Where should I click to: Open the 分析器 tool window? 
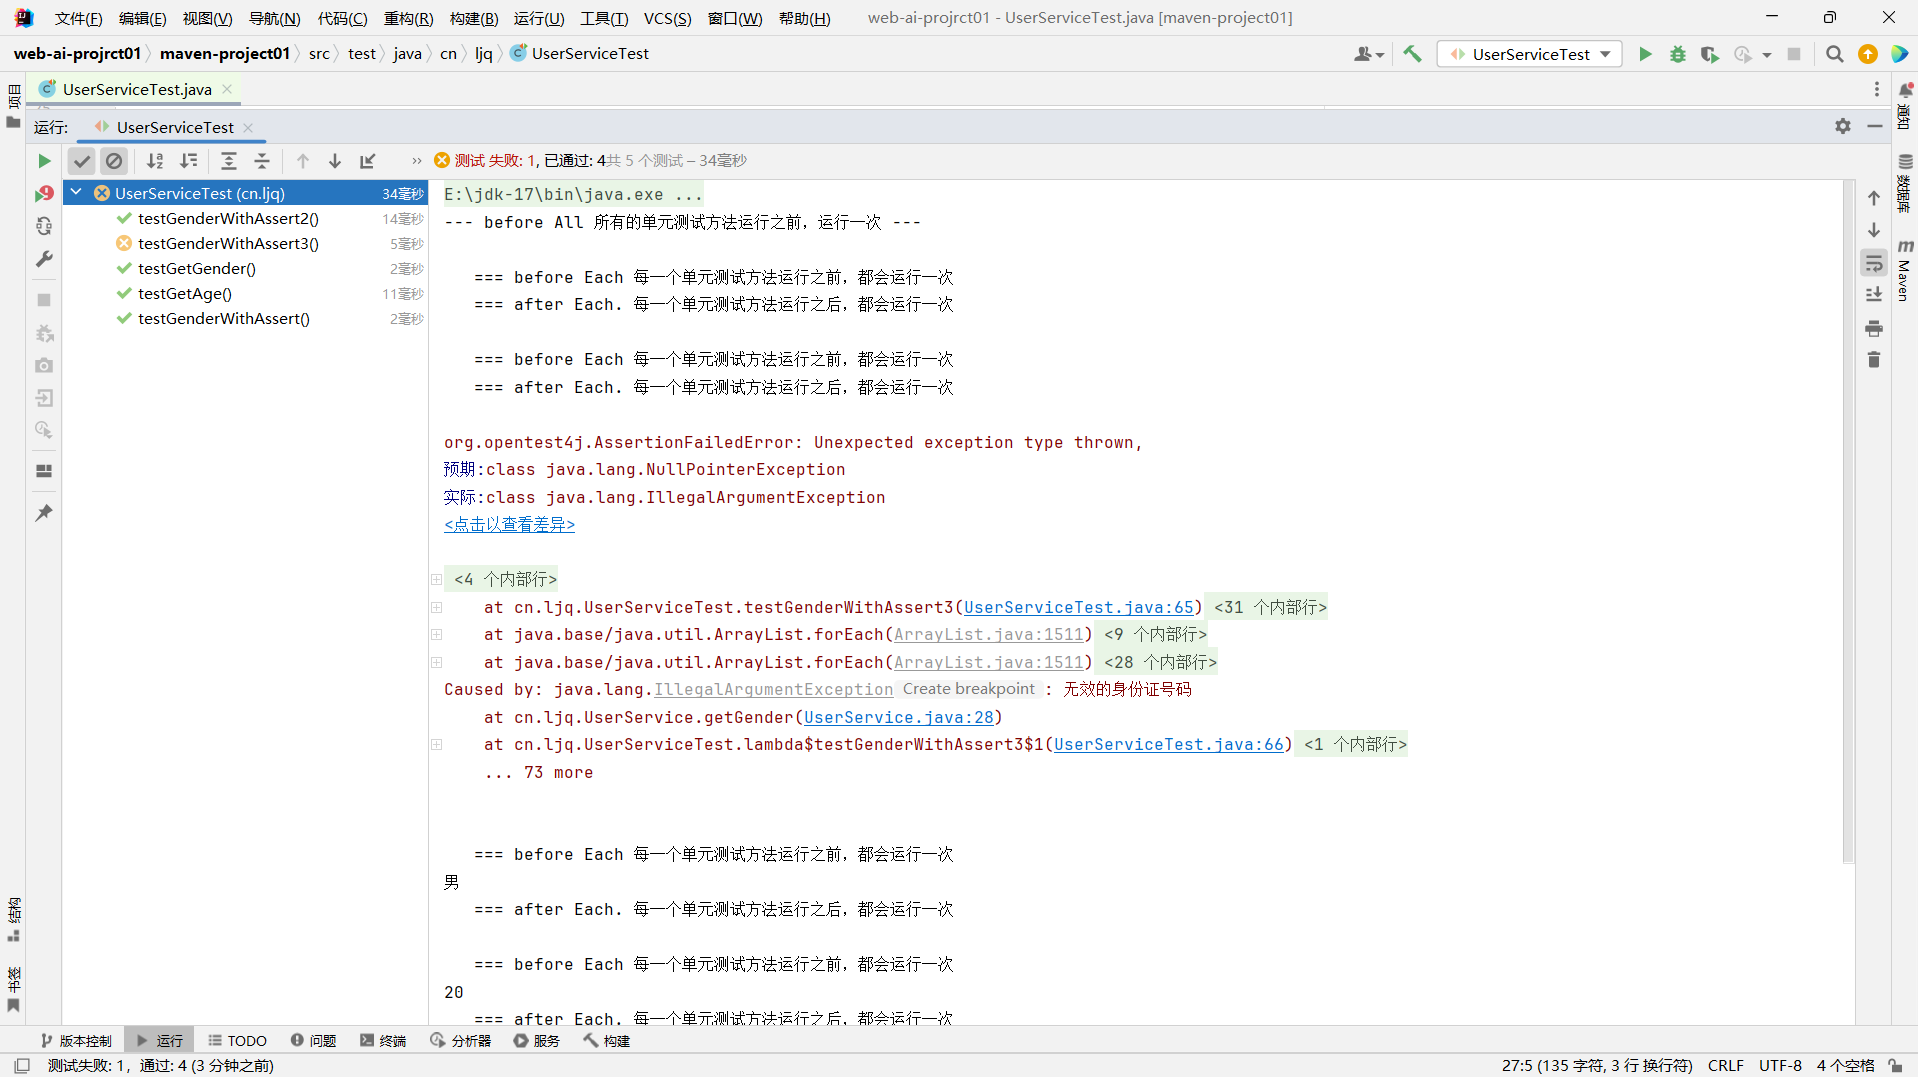(x=461, y=1040)
